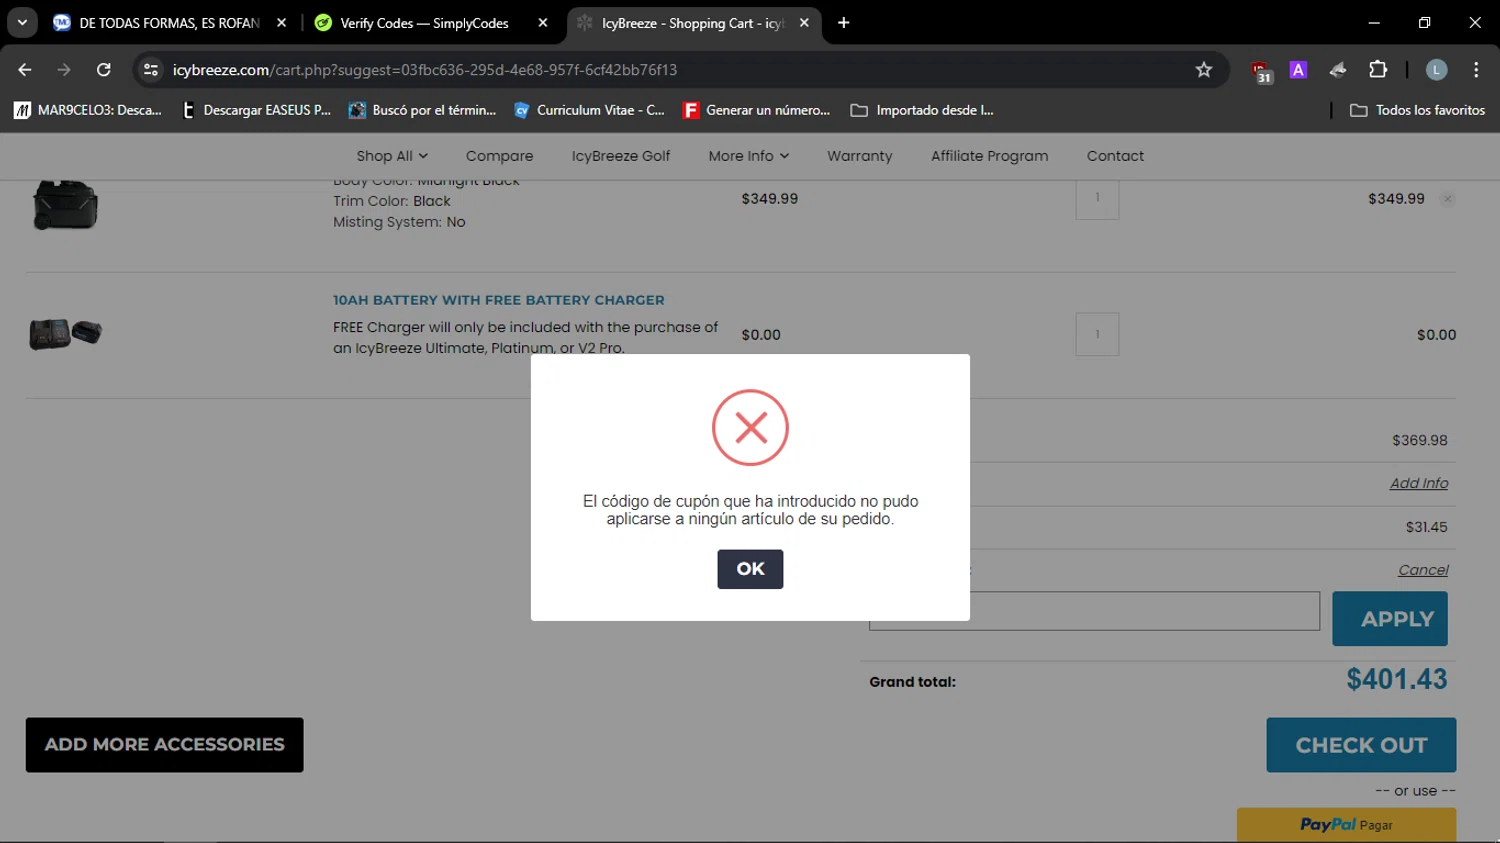Viewport: 1500px width, 843px height.
Task: Dismiss the coupon error with OK
Action: pyautogui.click(x=750, y=569)
